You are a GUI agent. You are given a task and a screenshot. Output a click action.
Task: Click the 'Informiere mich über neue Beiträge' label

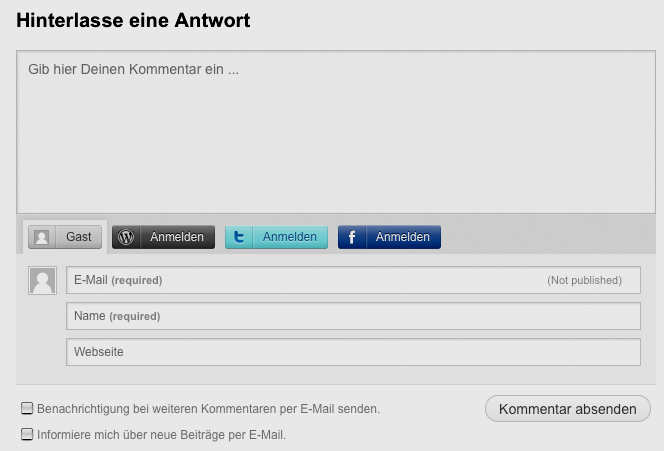click(161, 435)
